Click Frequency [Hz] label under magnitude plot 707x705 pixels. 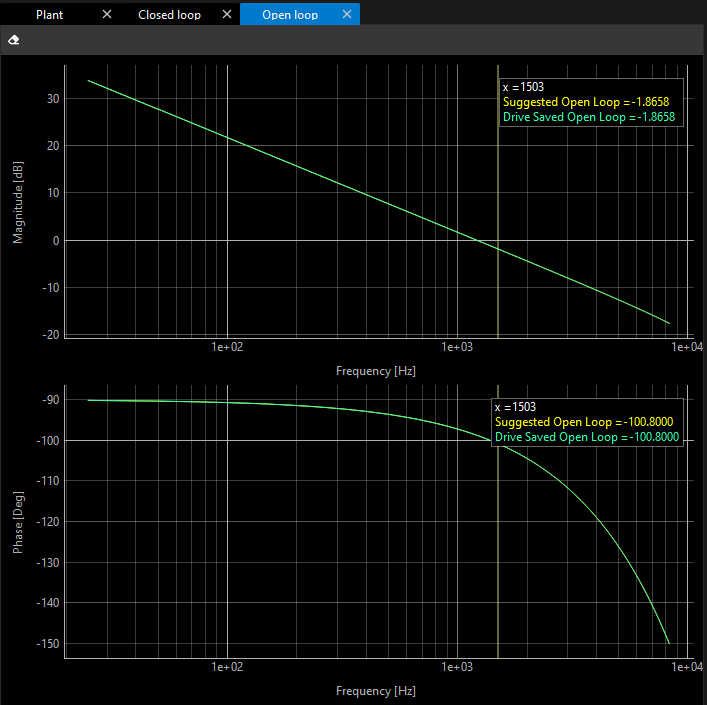tap(375, 371)
